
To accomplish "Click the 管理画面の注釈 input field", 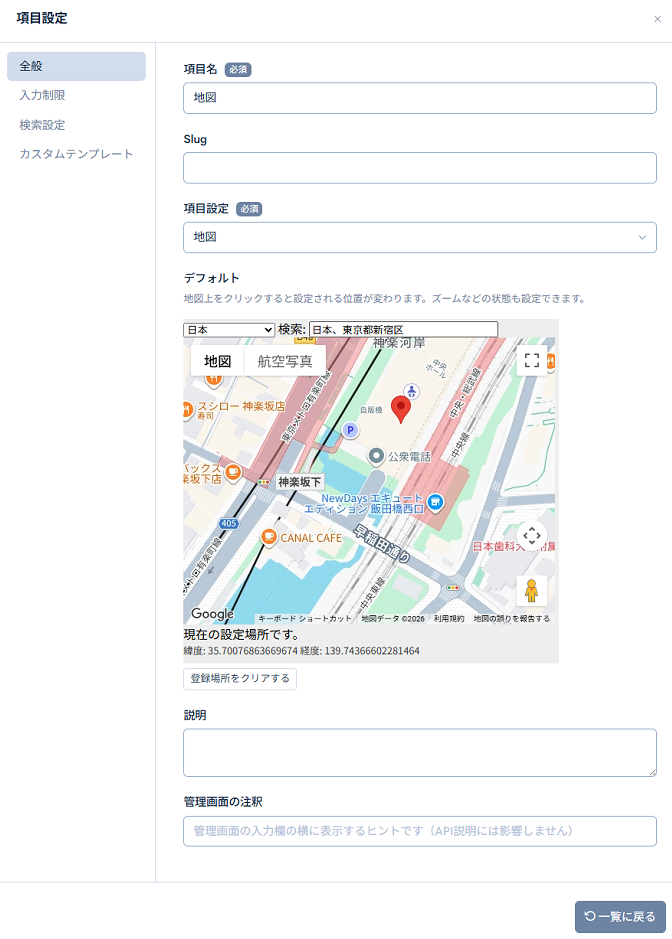I will (420, 831).
